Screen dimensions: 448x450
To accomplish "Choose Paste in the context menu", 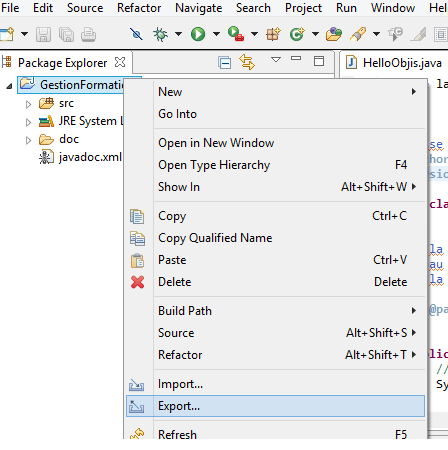I will [x=275, y=260].
